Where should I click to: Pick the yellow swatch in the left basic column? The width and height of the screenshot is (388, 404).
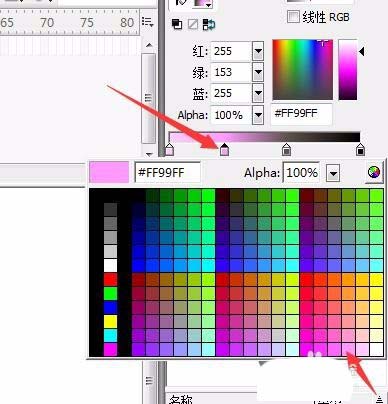(111, 322)
